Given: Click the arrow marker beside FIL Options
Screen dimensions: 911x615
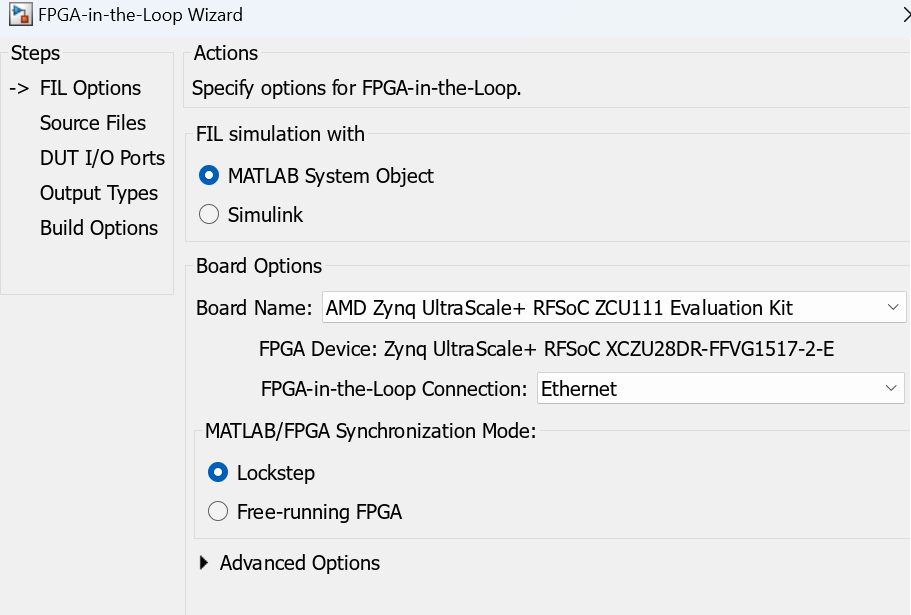Looking at the screenshot, I should (x=20, y=88).
